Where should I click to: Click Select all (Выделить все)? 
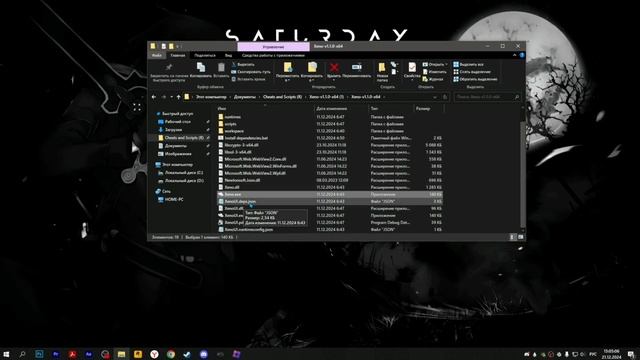click(x=469, y=64)
